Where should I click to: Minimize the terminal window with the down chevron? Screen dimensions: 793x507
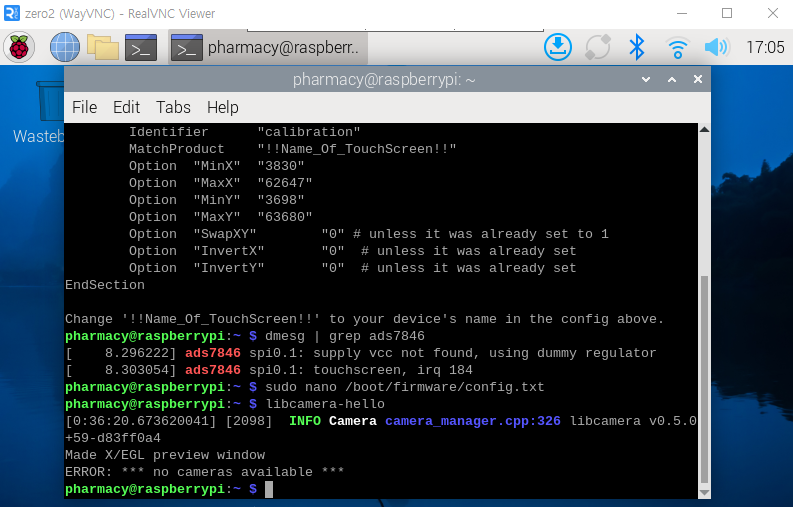(645, 80)
